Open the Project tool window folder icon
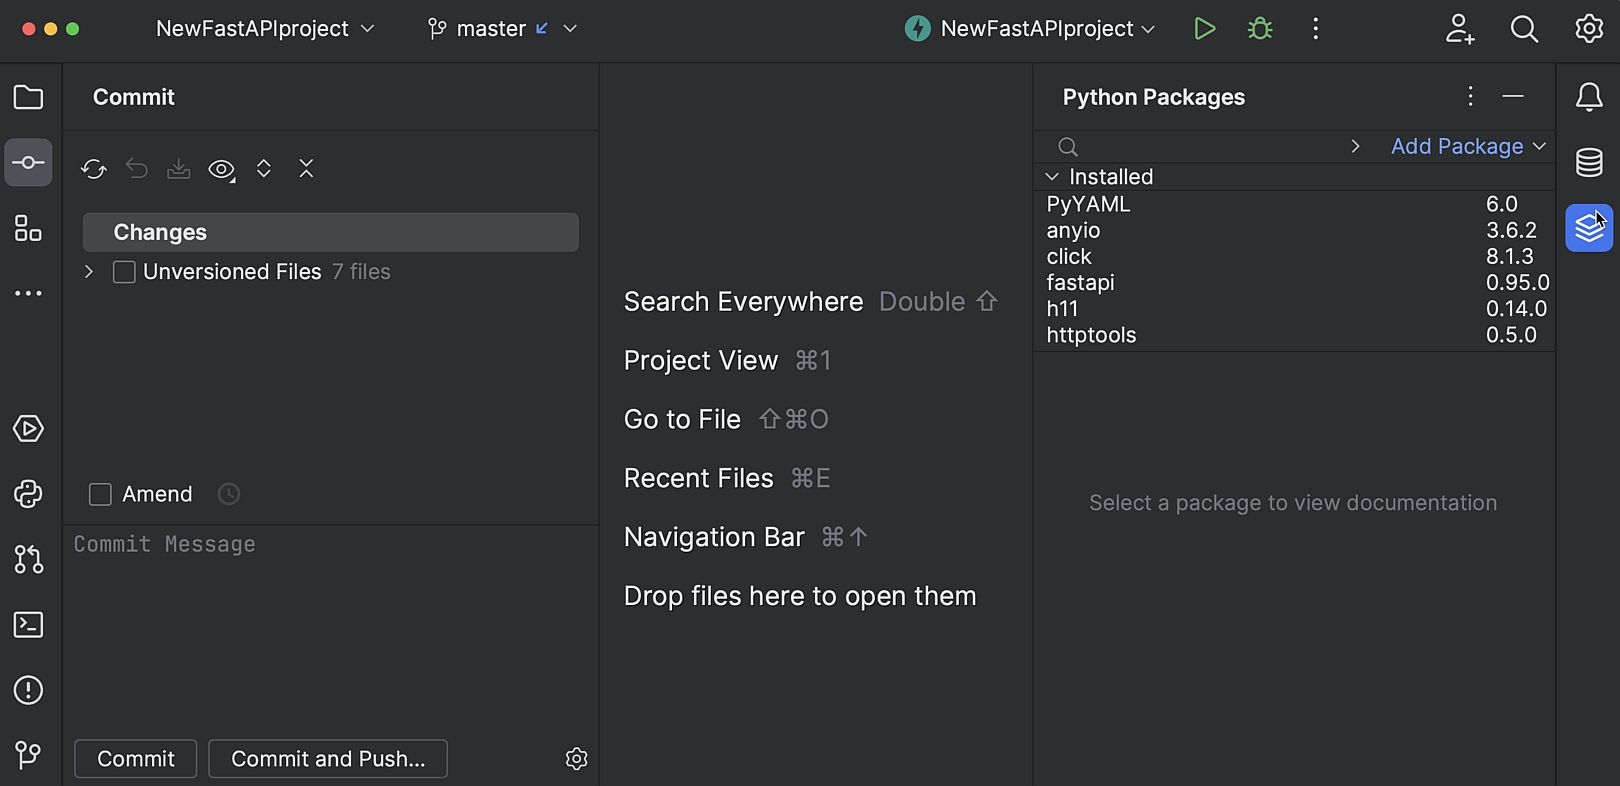 pyautogui.click(x=28, y=97)
